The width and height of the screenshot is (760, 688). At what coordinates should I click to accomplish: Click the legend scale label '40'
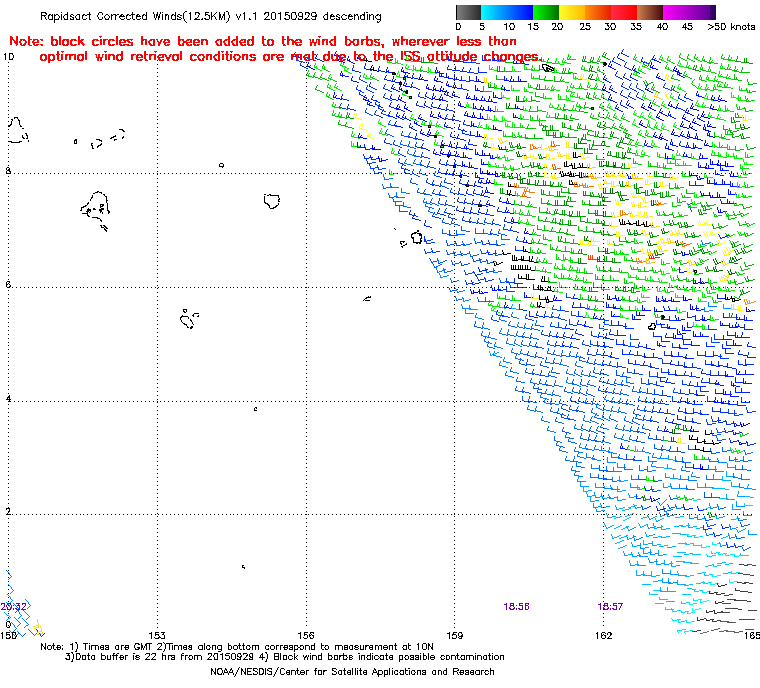click(662, 27)
